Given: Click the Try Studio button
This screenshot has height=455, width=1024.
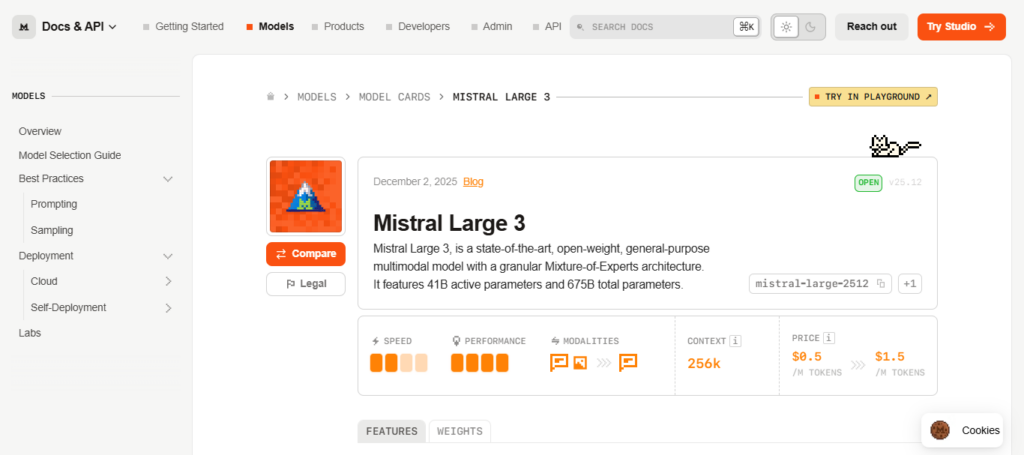Looking at the screenshot, I should 961,27.
